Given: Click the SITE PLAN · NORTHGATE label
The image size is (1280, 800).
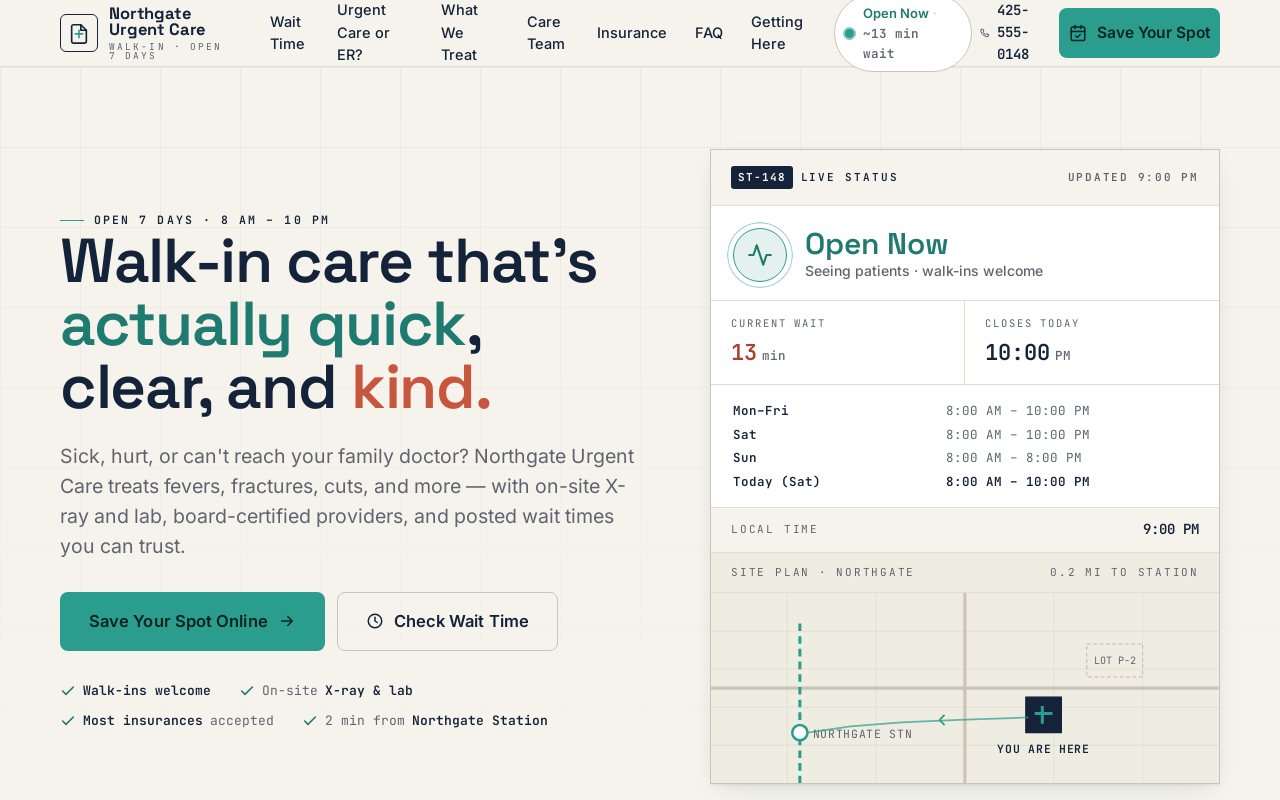Looking at the screenshot, I should [822, 573].
